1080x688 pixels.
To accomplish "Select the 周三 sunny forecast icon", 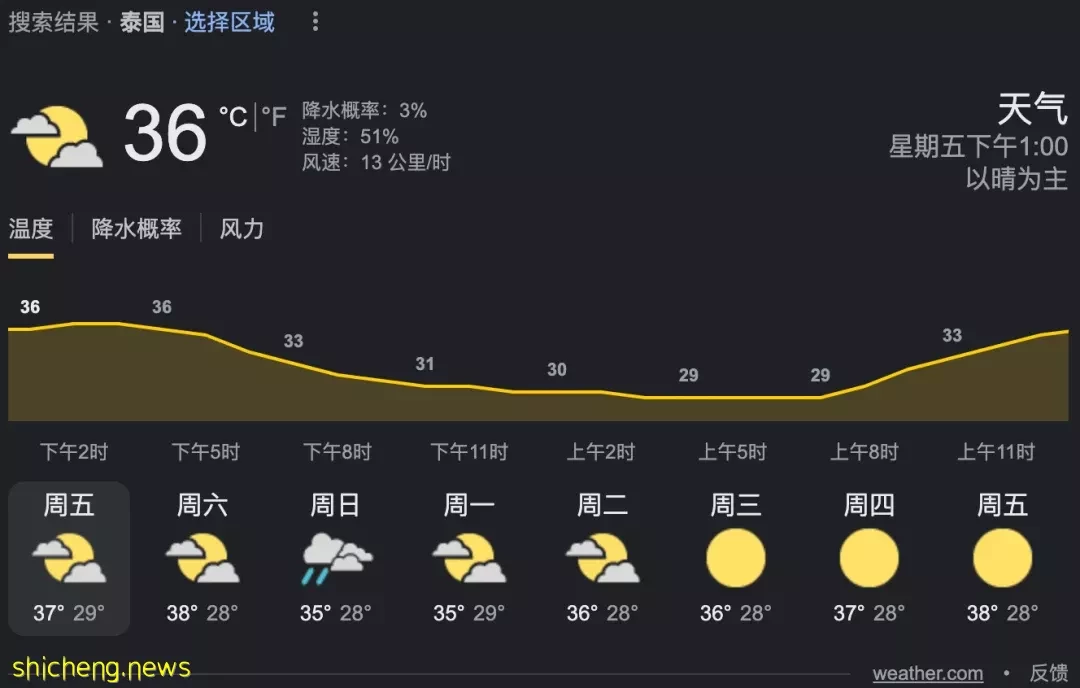I will coord(736,558).
